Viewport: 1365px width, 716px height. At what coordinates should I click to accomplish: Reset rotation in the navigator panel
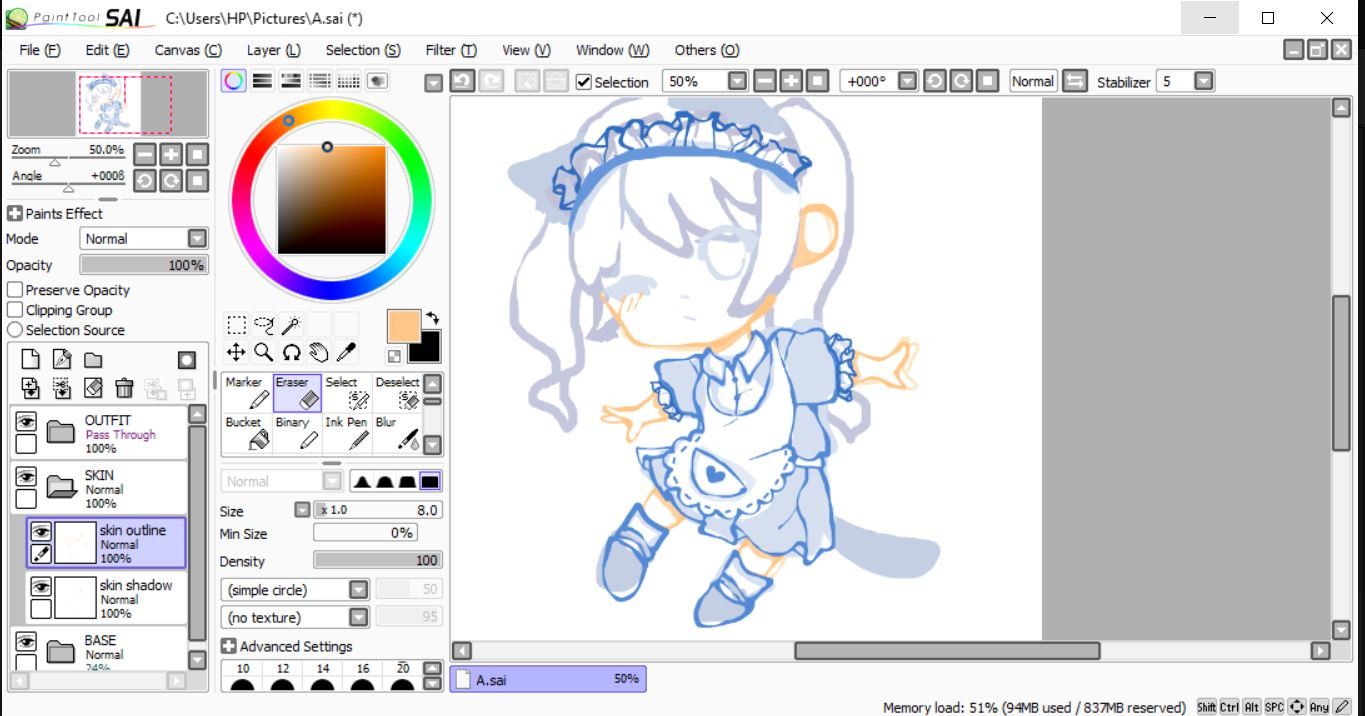click(x=197, y=180)
